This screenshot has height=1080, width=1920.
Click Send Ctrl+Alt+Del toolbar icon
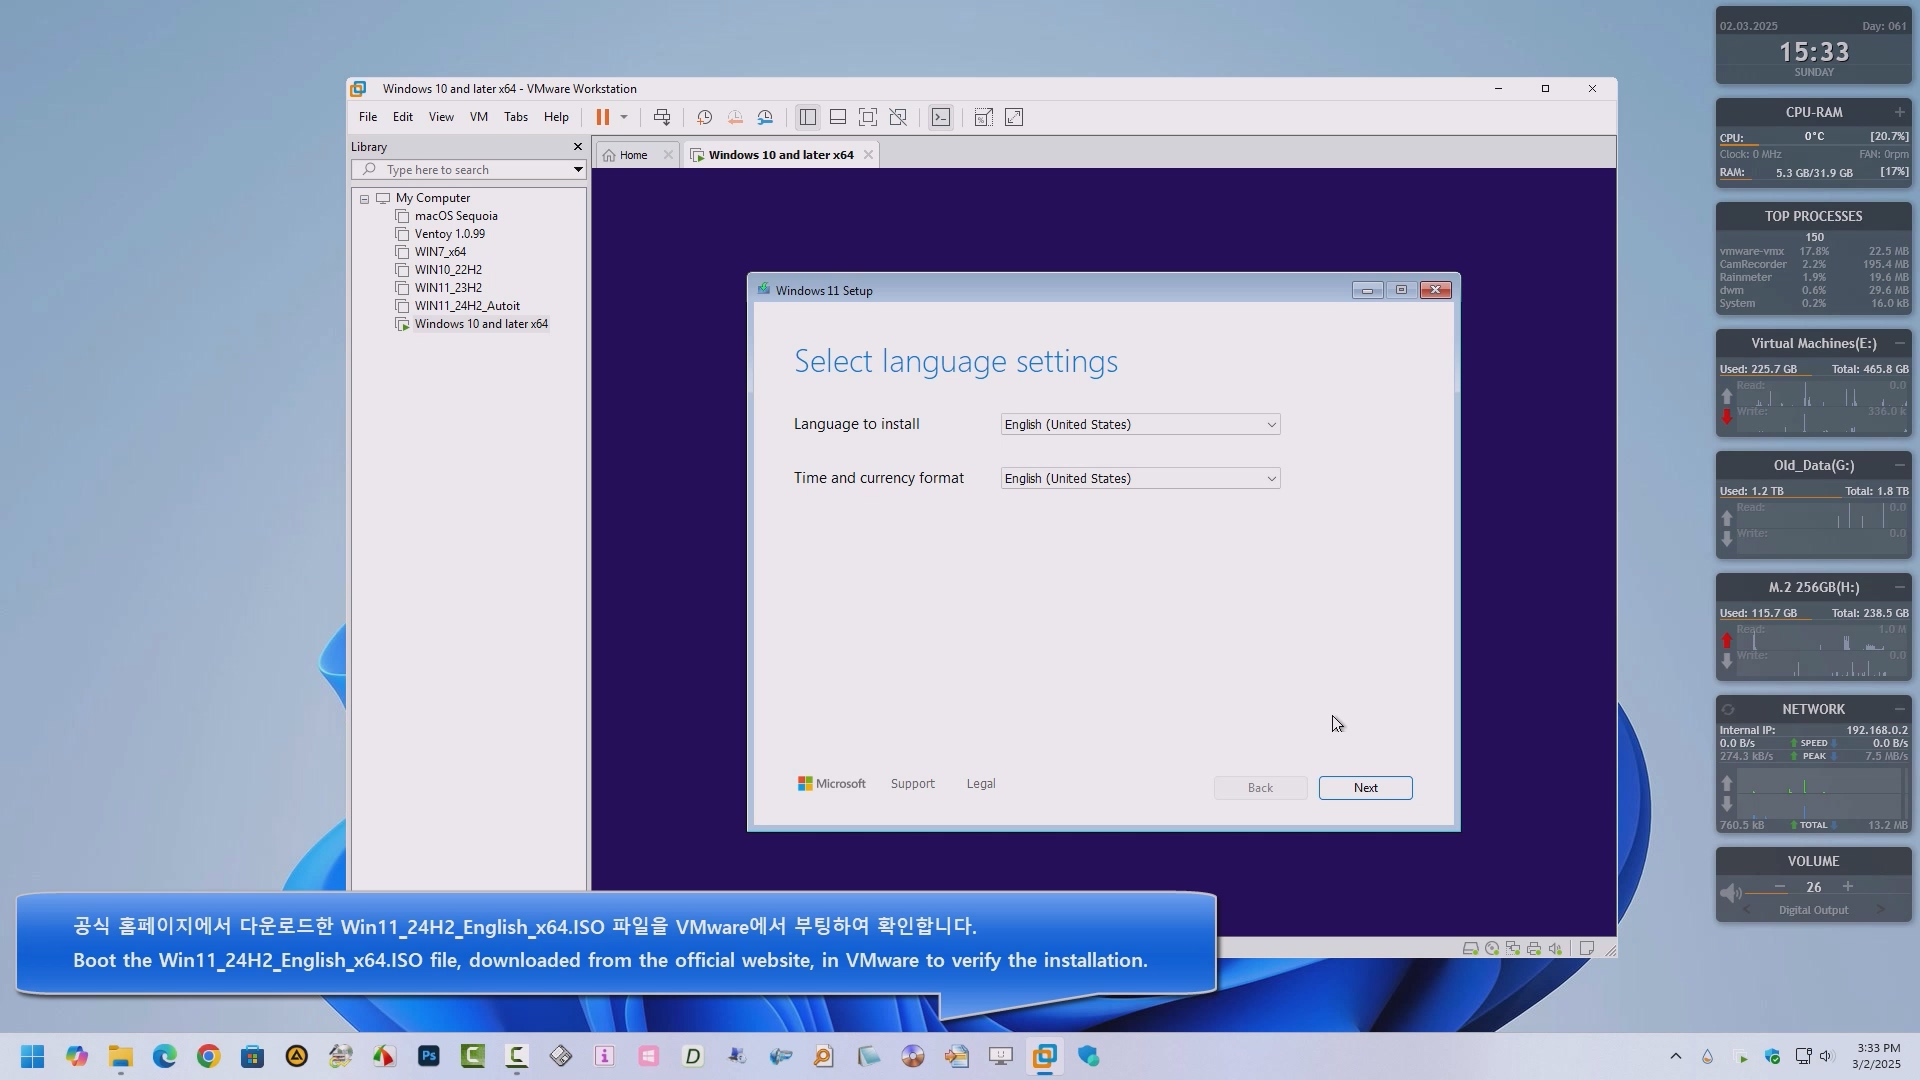point(662,117)
